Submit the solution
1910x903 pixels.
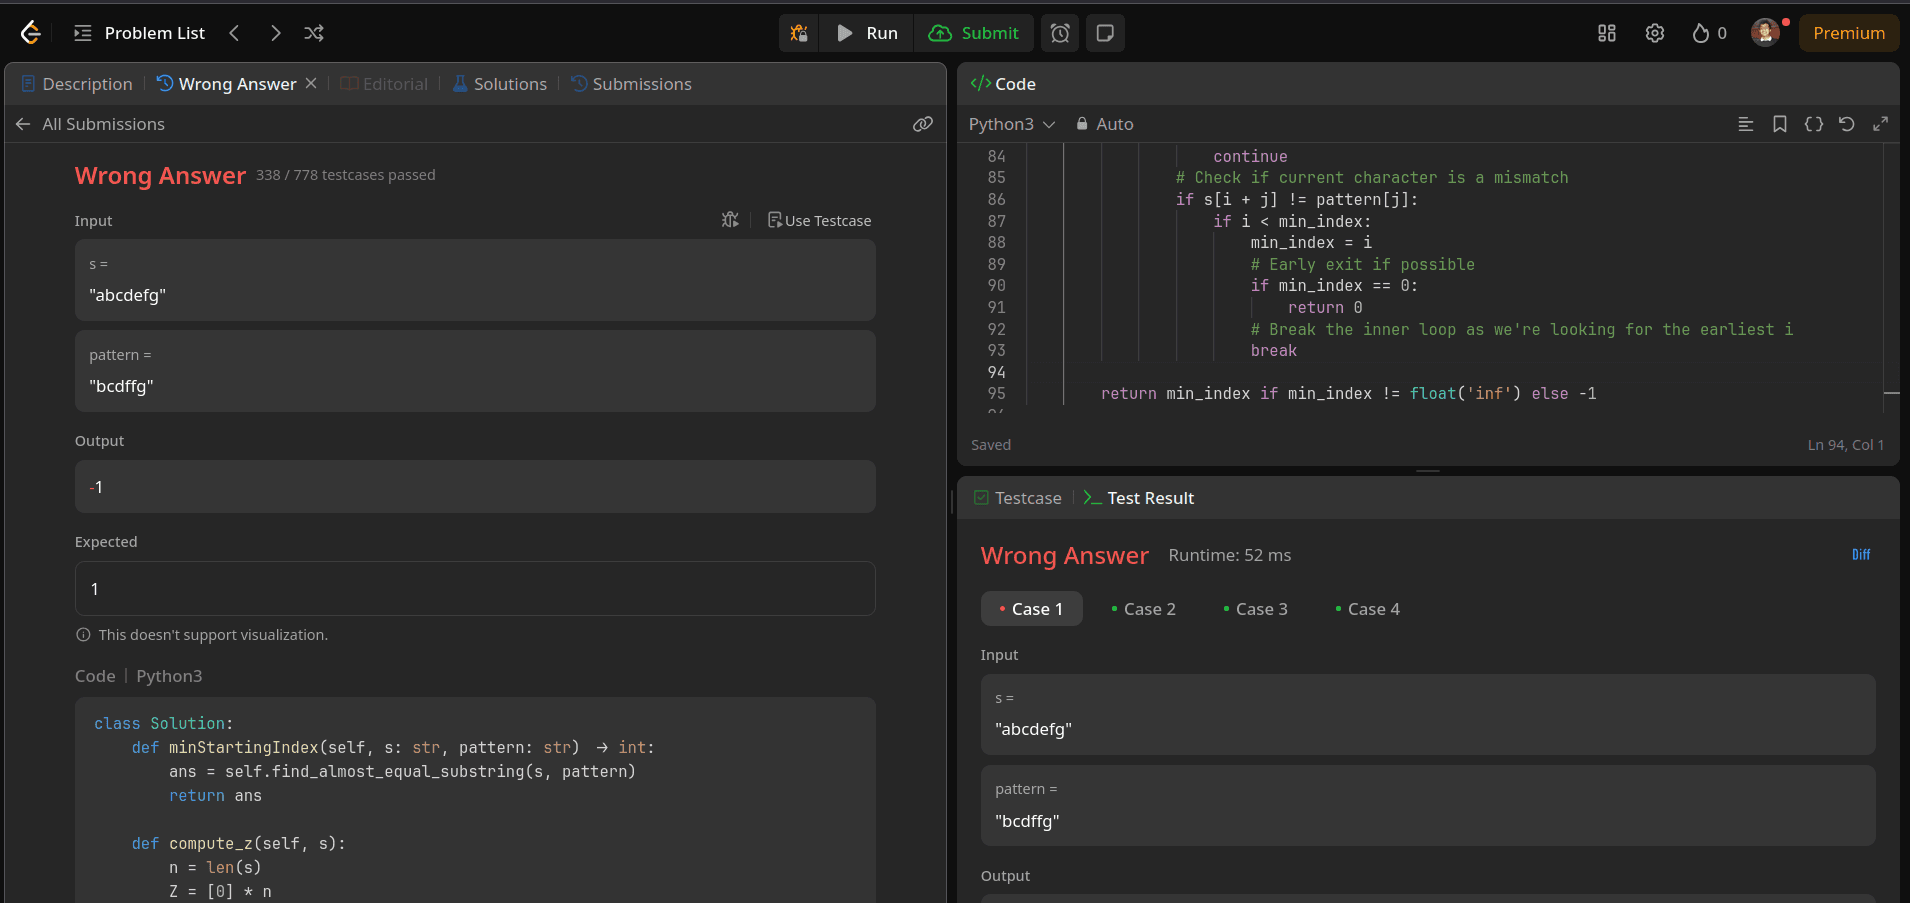pos(974,33)
